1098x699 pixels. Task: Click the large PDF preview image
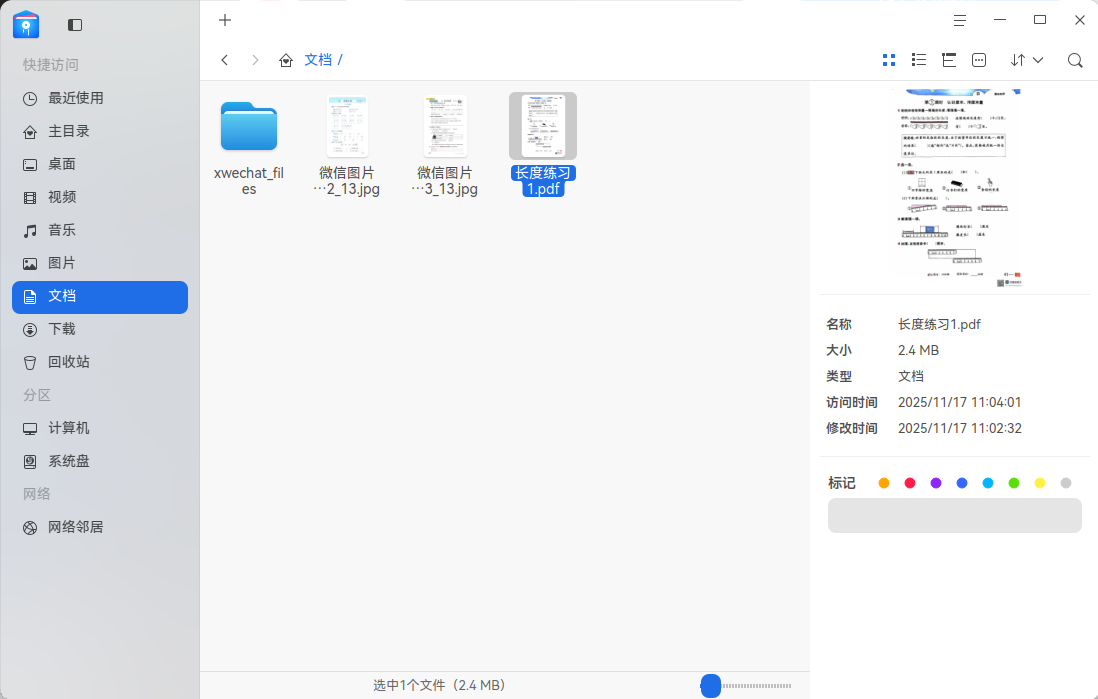point(956,188)
